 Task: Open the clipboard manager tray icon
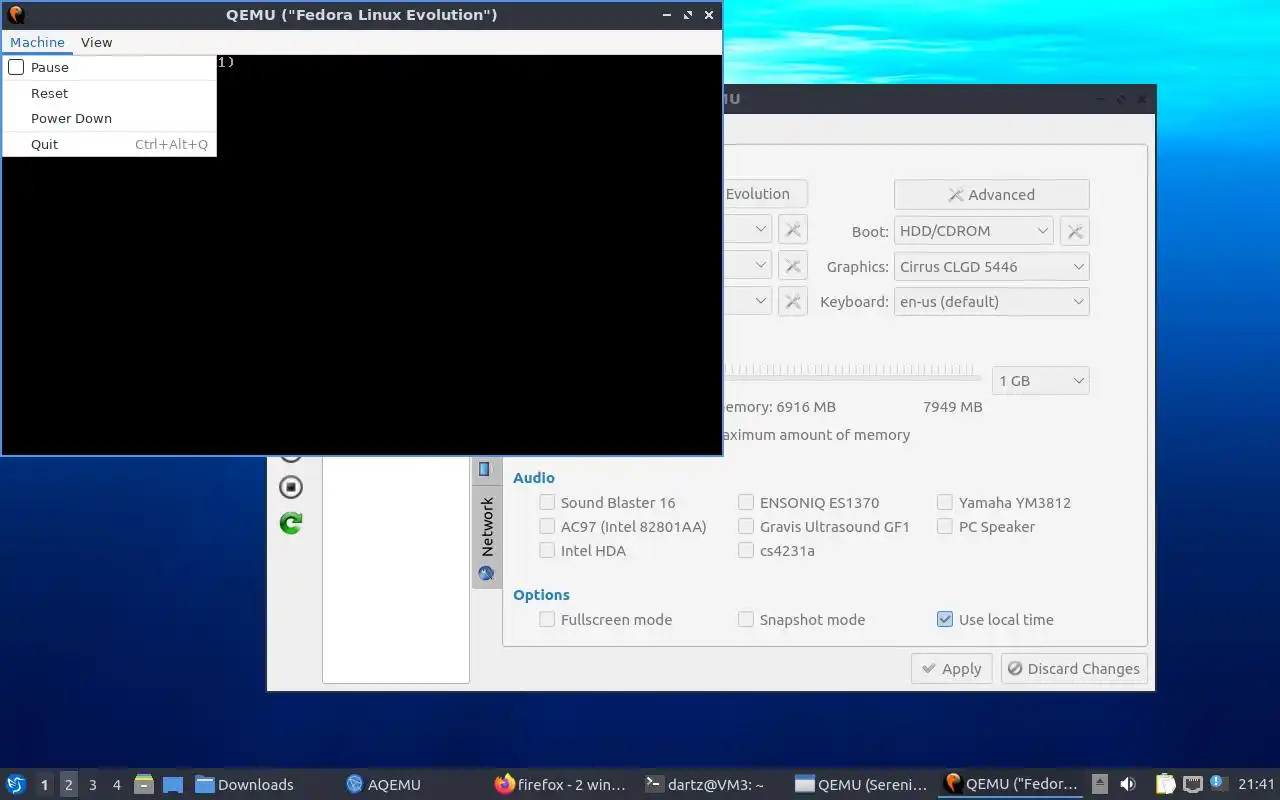1166,785
